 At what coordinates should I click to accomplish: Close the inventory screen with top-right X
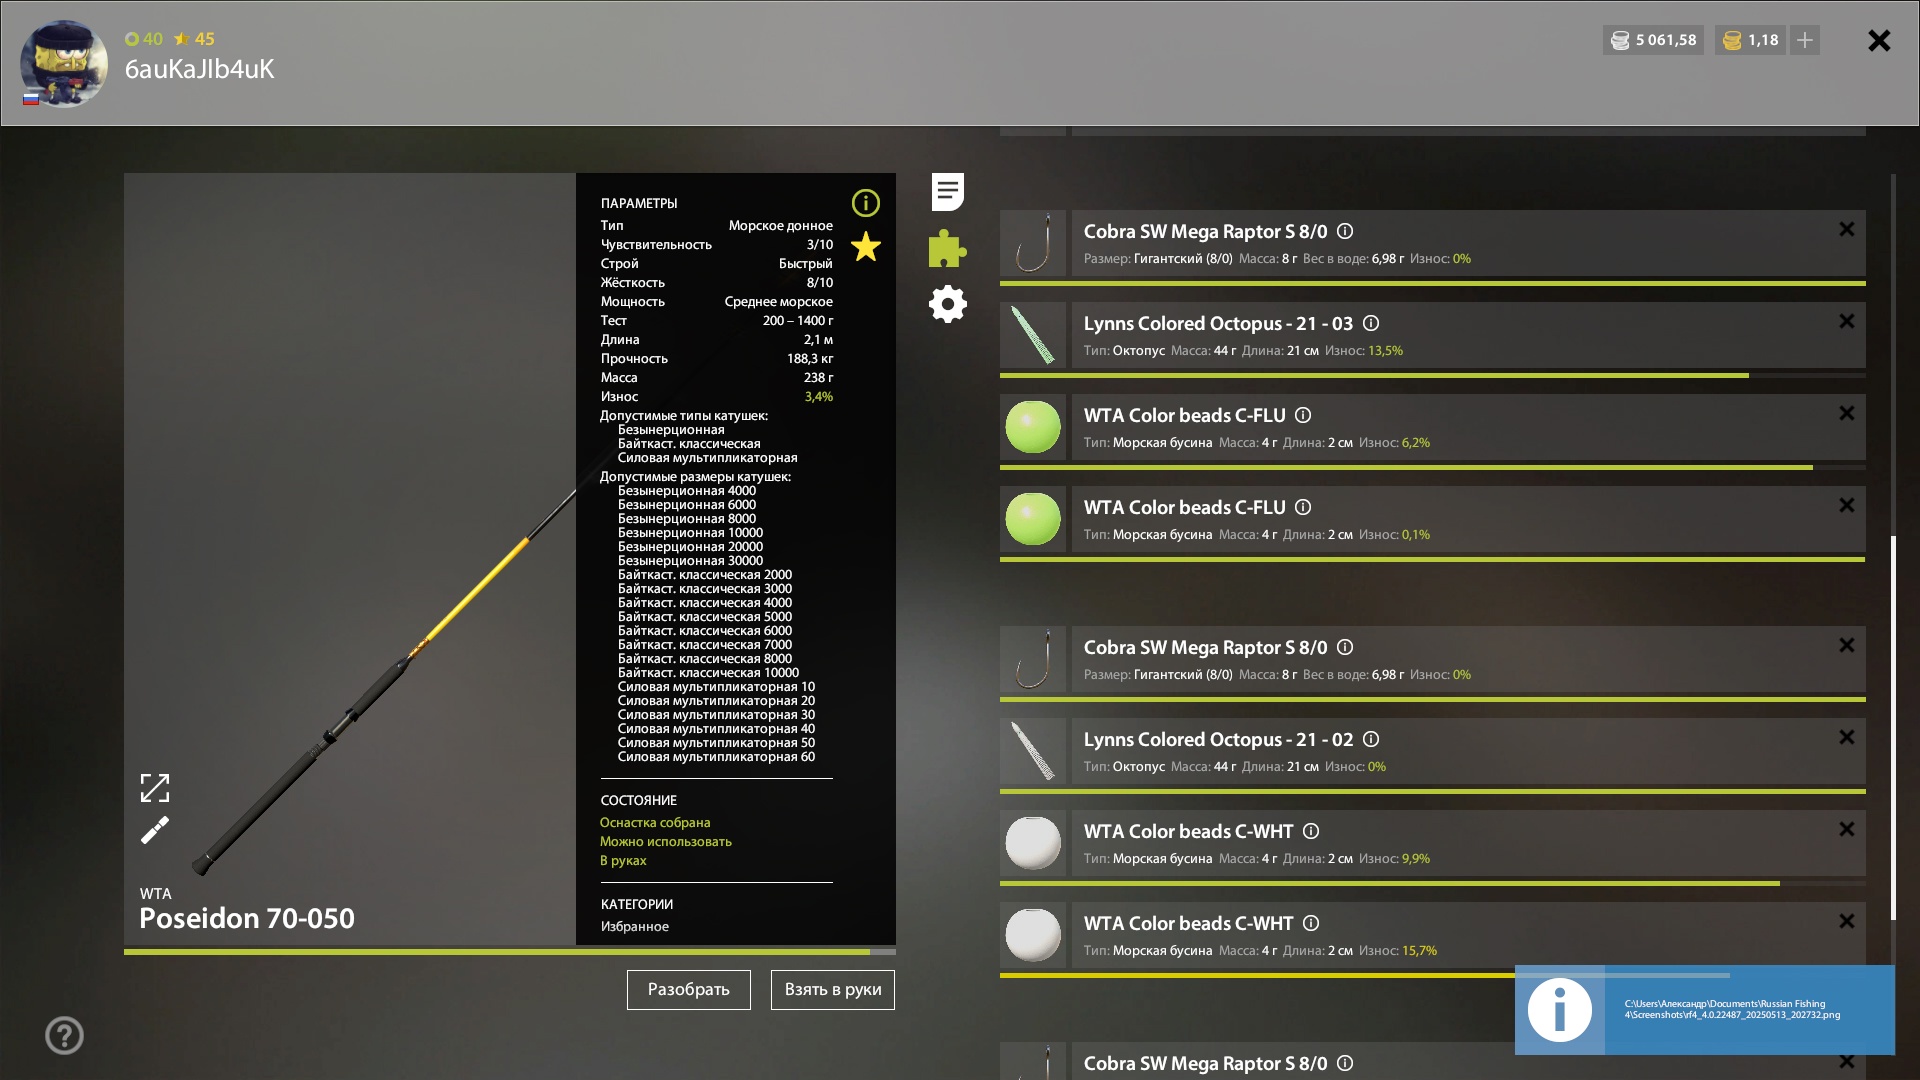(x=1879, y=40)
